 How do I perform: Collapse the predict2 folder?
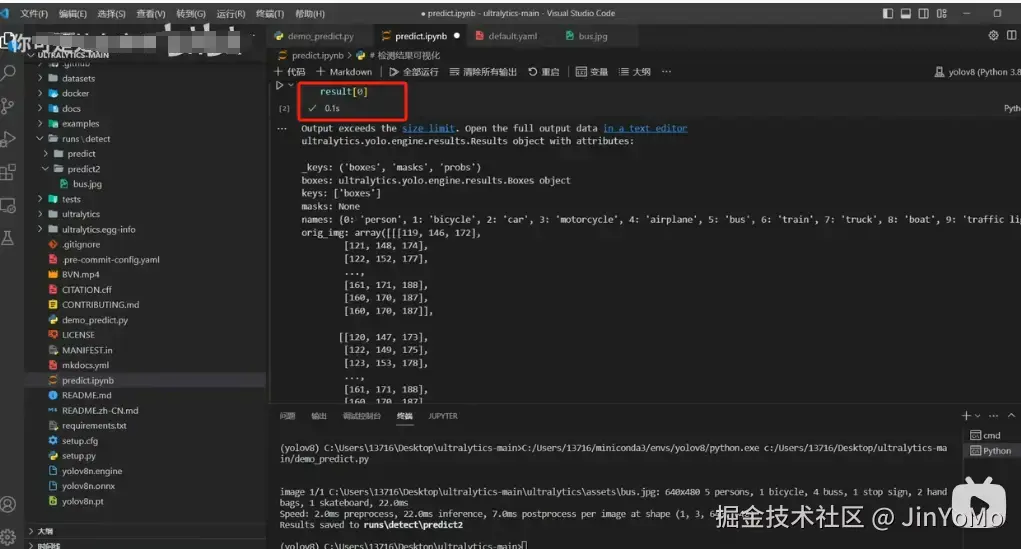[x=46, y=169]
